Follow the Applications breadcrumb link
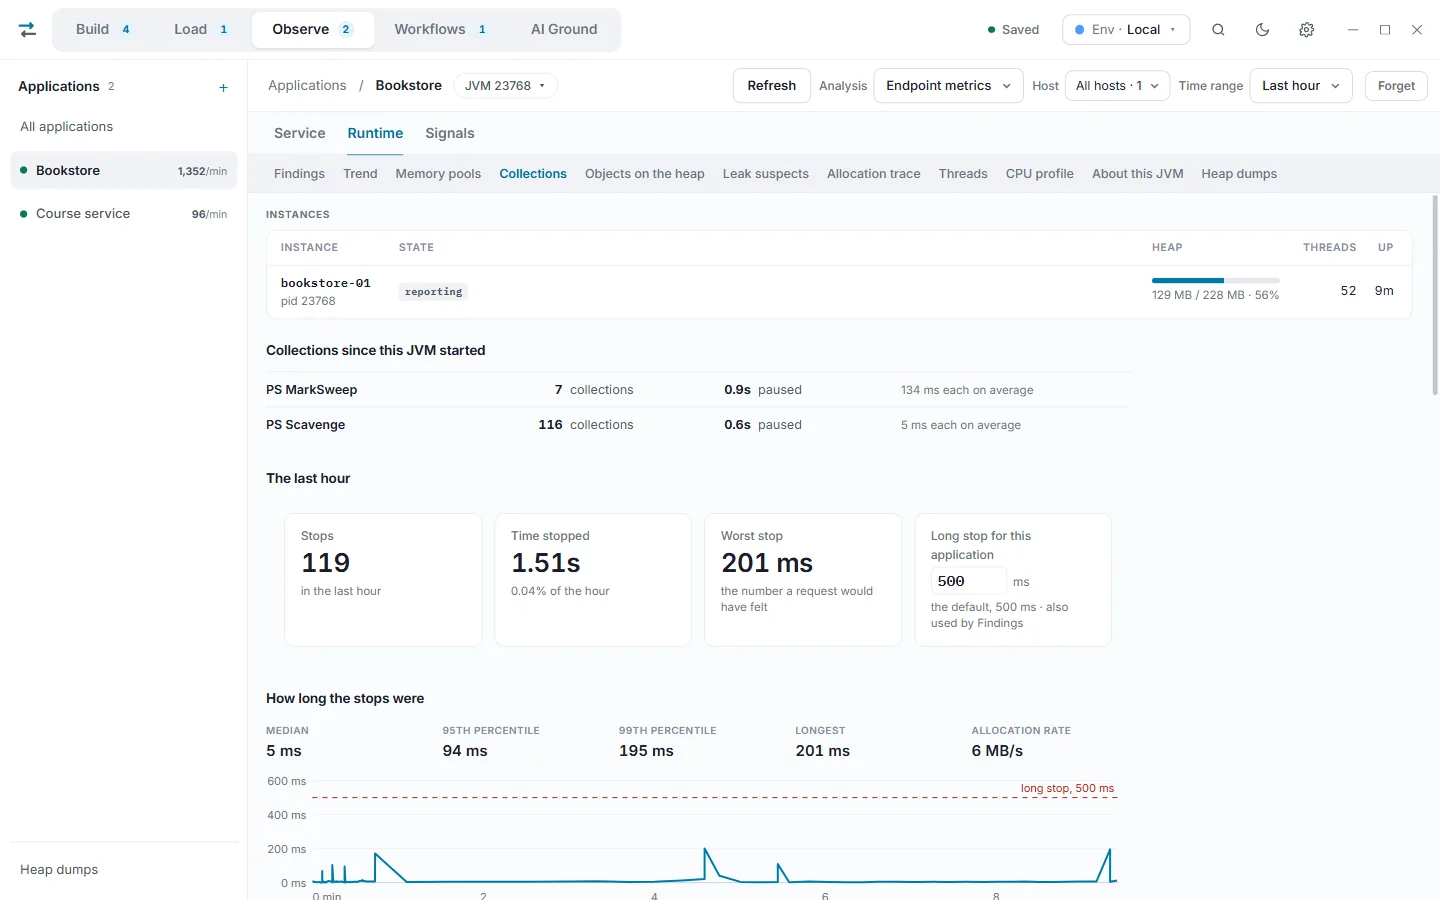The height and width of the screenshot is (900, 1440). (x=307, y=86)
